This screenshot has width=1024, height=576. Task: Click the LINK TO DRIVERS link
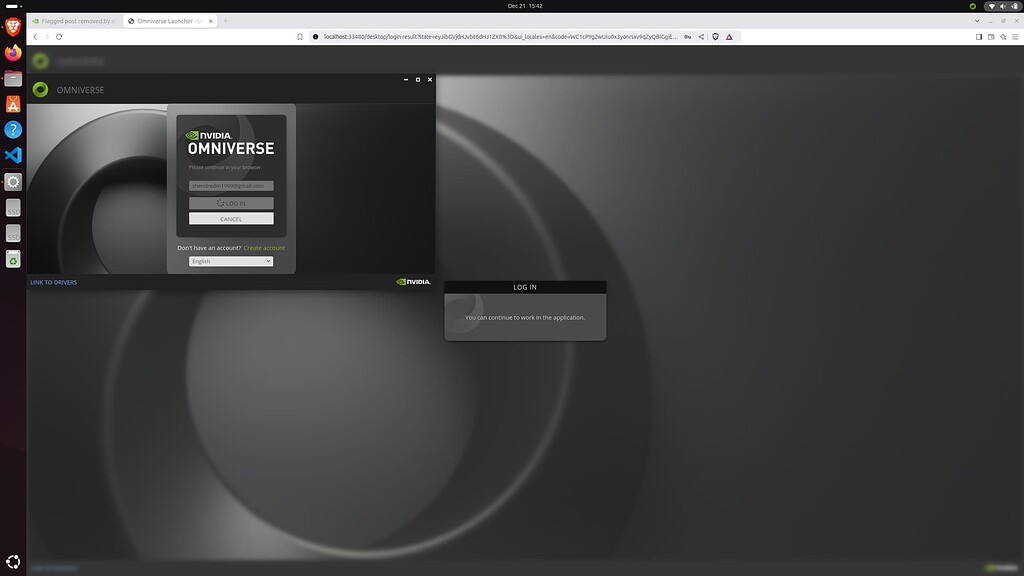coord(54,282)
